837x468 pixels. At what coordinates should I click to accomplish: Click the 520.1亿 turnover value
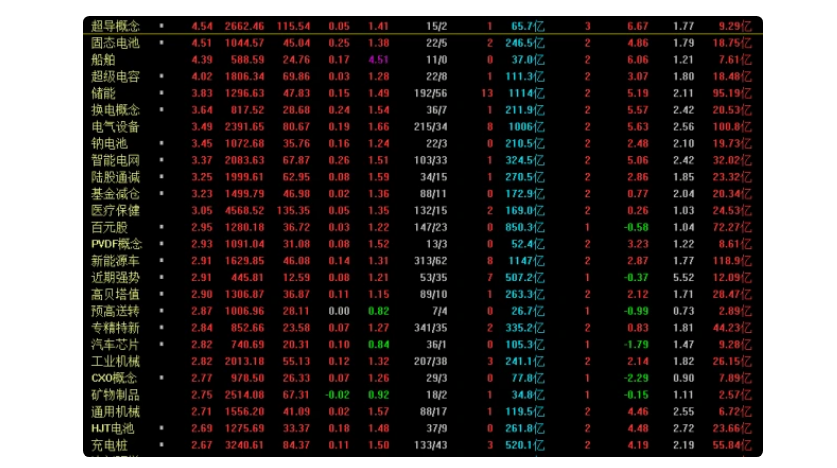point(525,445)
